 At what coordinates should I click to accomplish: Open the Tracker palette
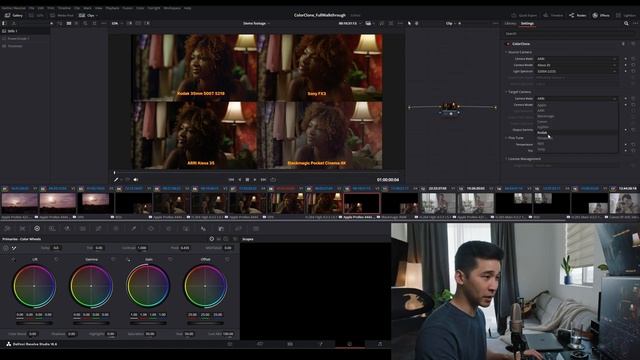click(168, 229)
